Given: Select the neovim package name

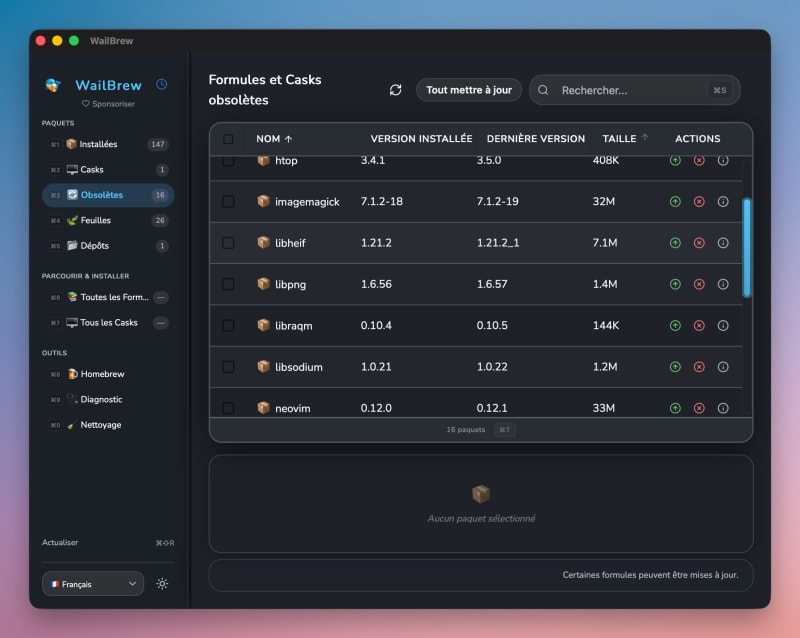Looking at the screenshot, I should click(x=293, y=408).
